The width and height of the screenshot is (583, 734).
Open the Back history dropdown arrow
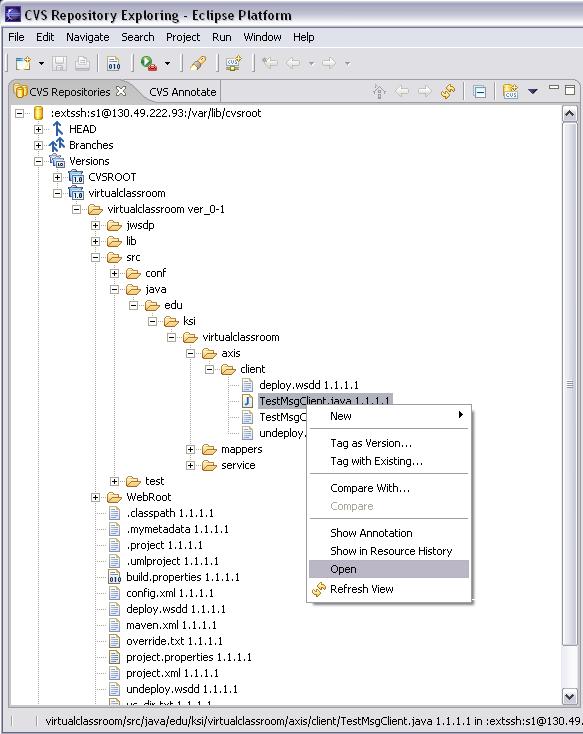click(311, 63)
